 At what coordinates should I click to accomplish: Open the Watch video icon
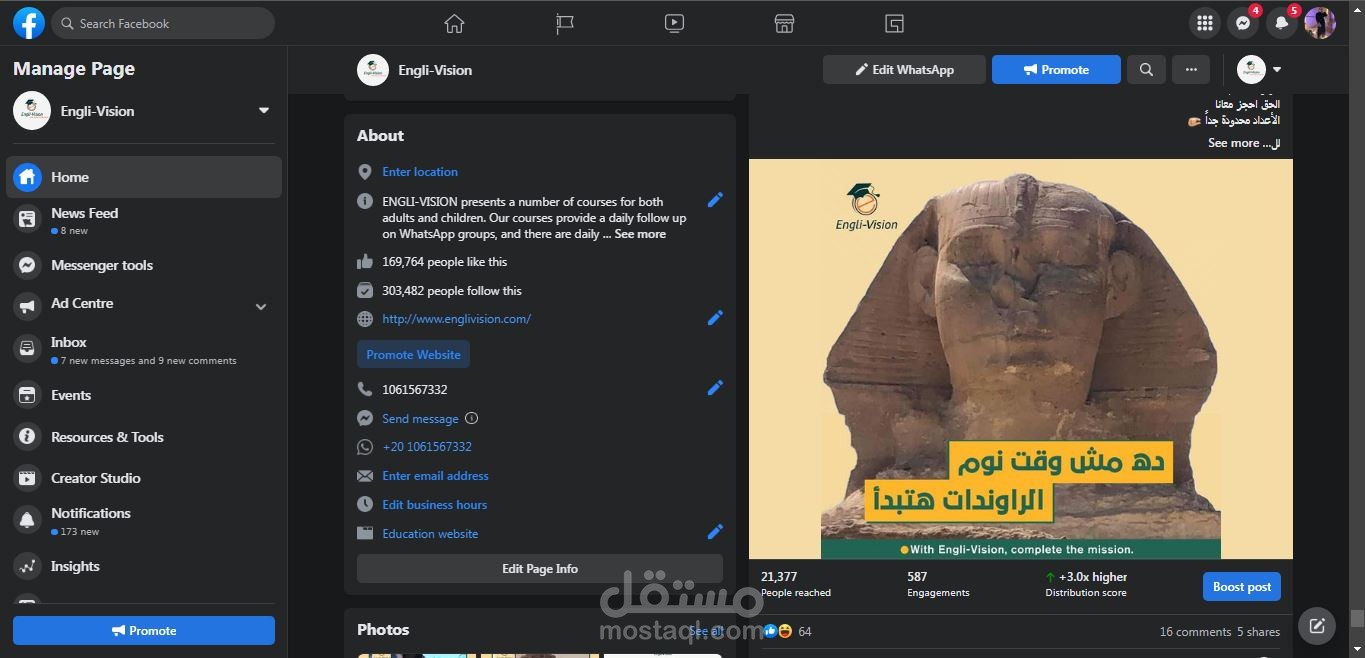(x=674, y=23)
